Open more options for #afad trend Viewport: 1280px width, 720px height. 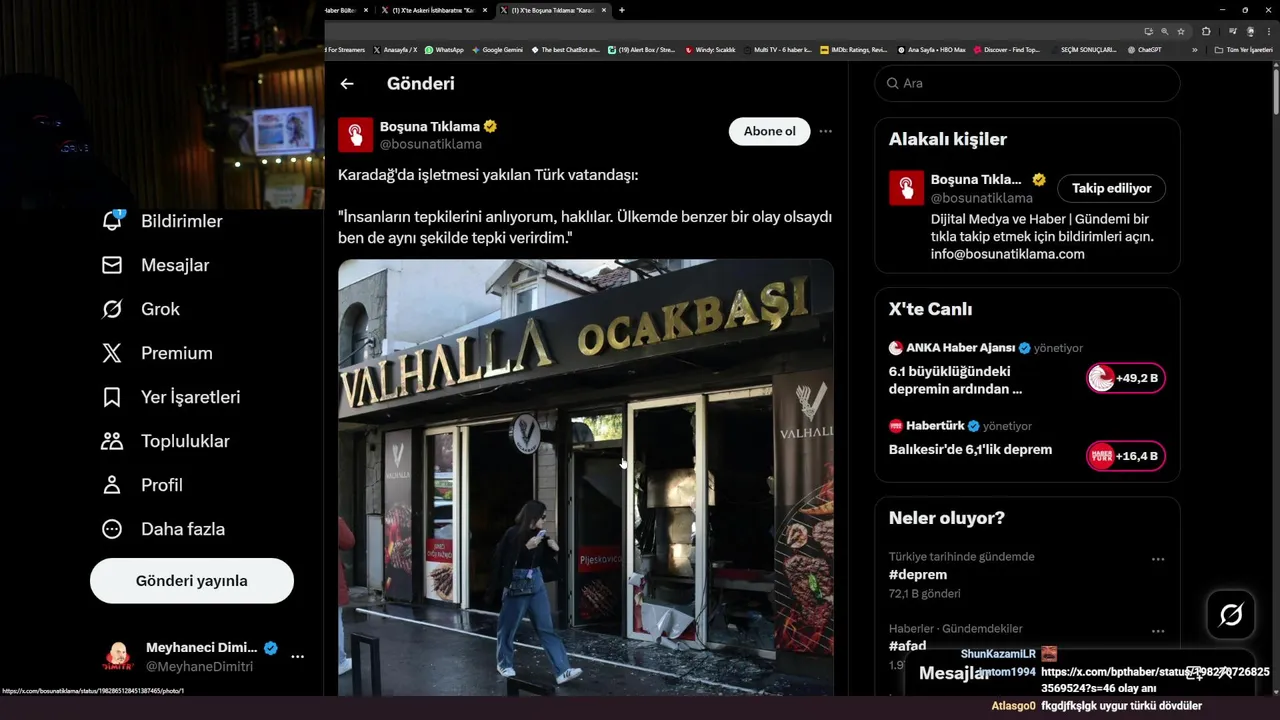coord(1158,632)
